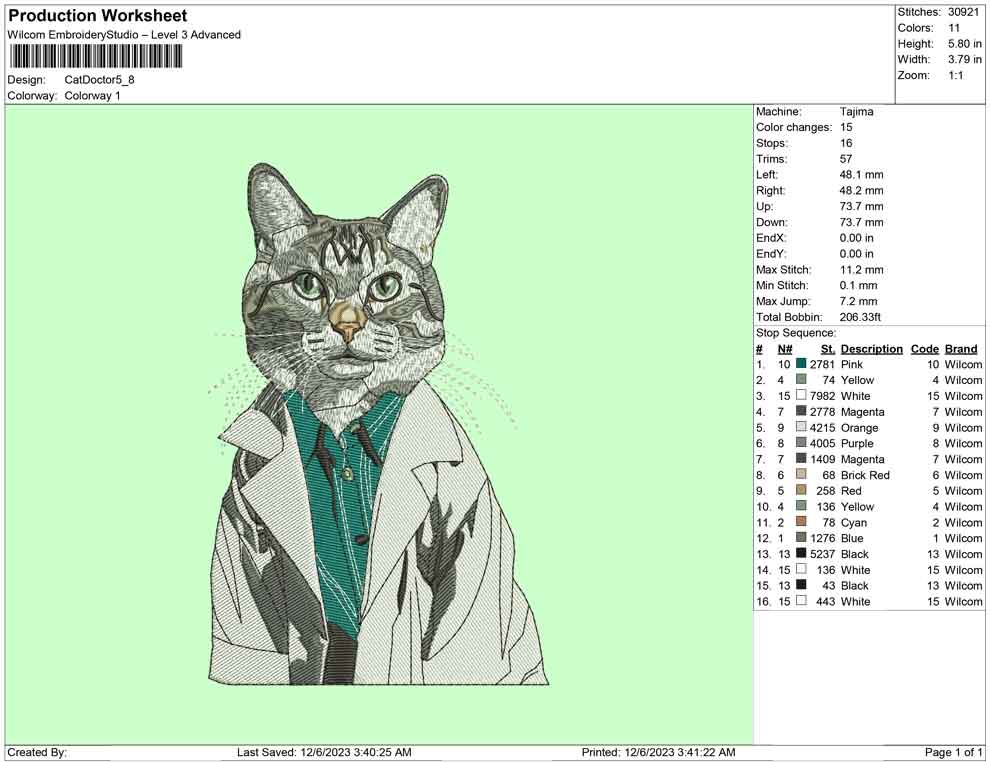Select the Black swatch with 5237 stitches
Image resolution: width=990 pixels, height=762 pixels.
pos(800,554)
